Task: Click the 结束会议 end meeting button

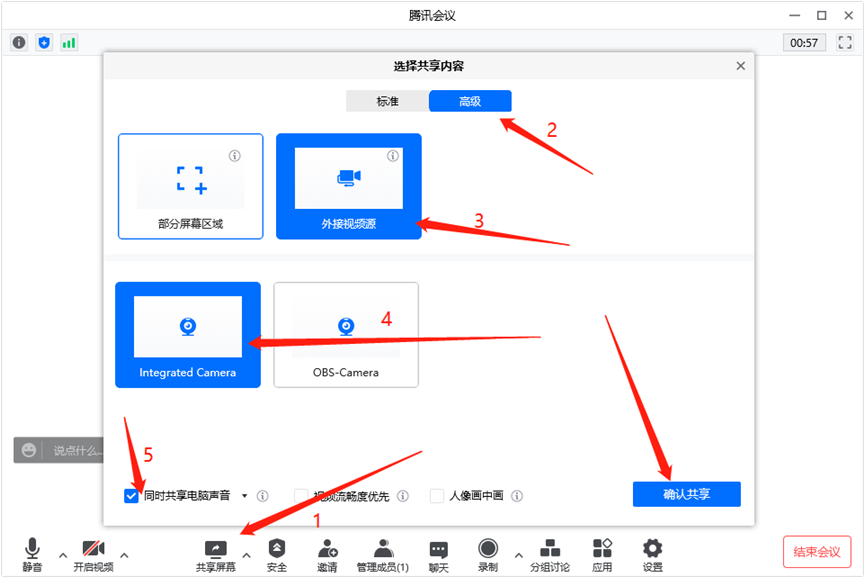Action: click(x=816, y=552)
